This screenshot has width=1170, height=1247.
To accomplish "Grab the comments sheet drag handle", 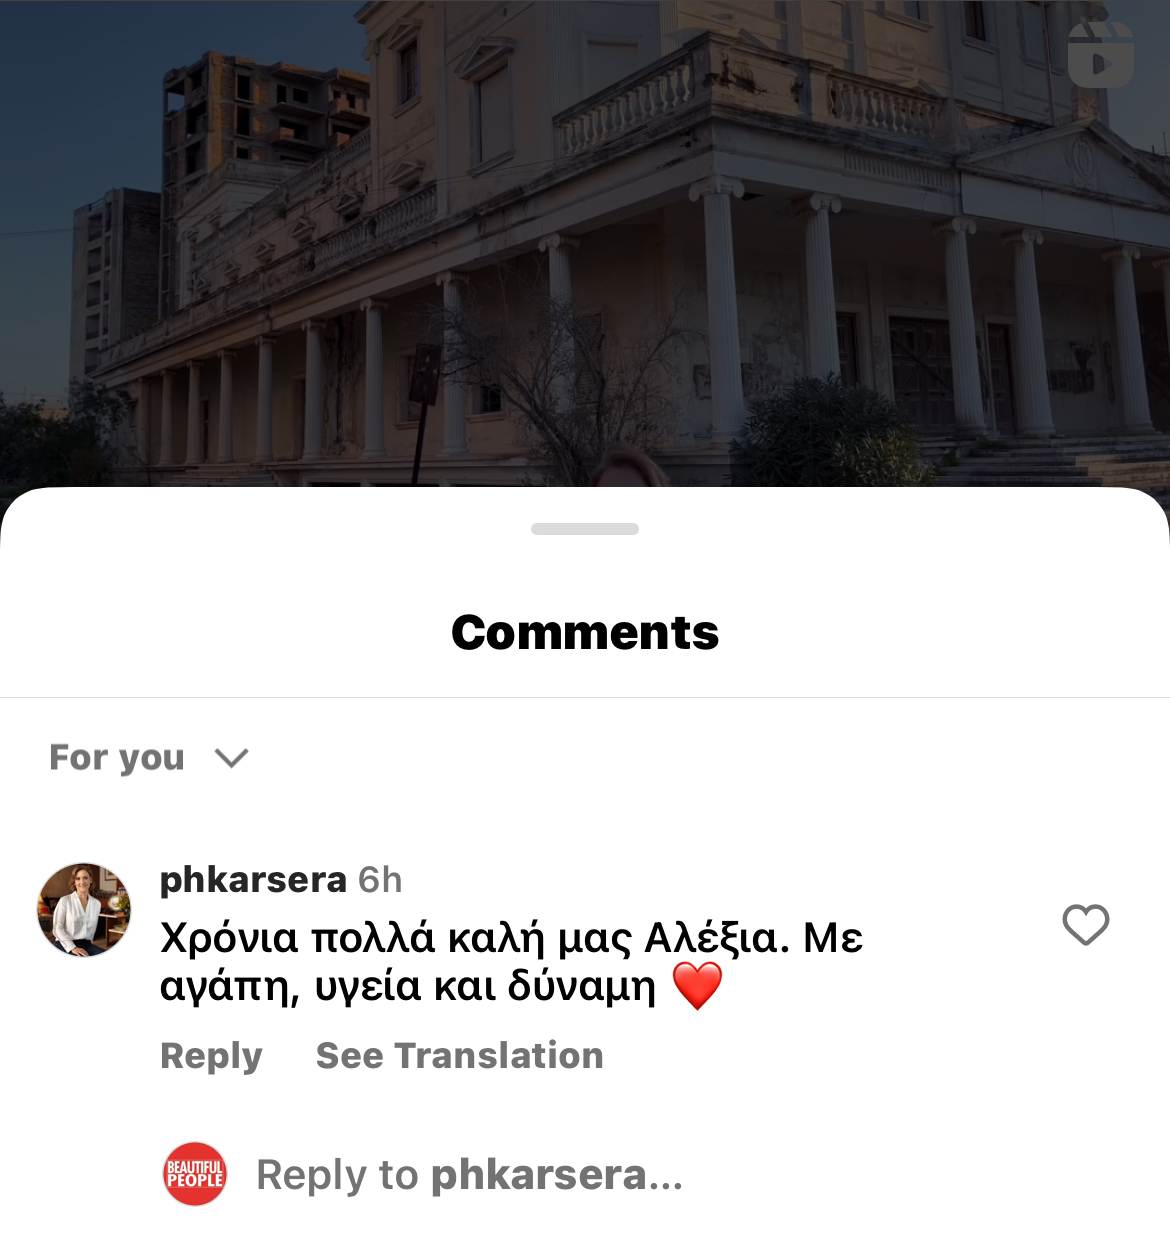I will (x=585, y=529).
